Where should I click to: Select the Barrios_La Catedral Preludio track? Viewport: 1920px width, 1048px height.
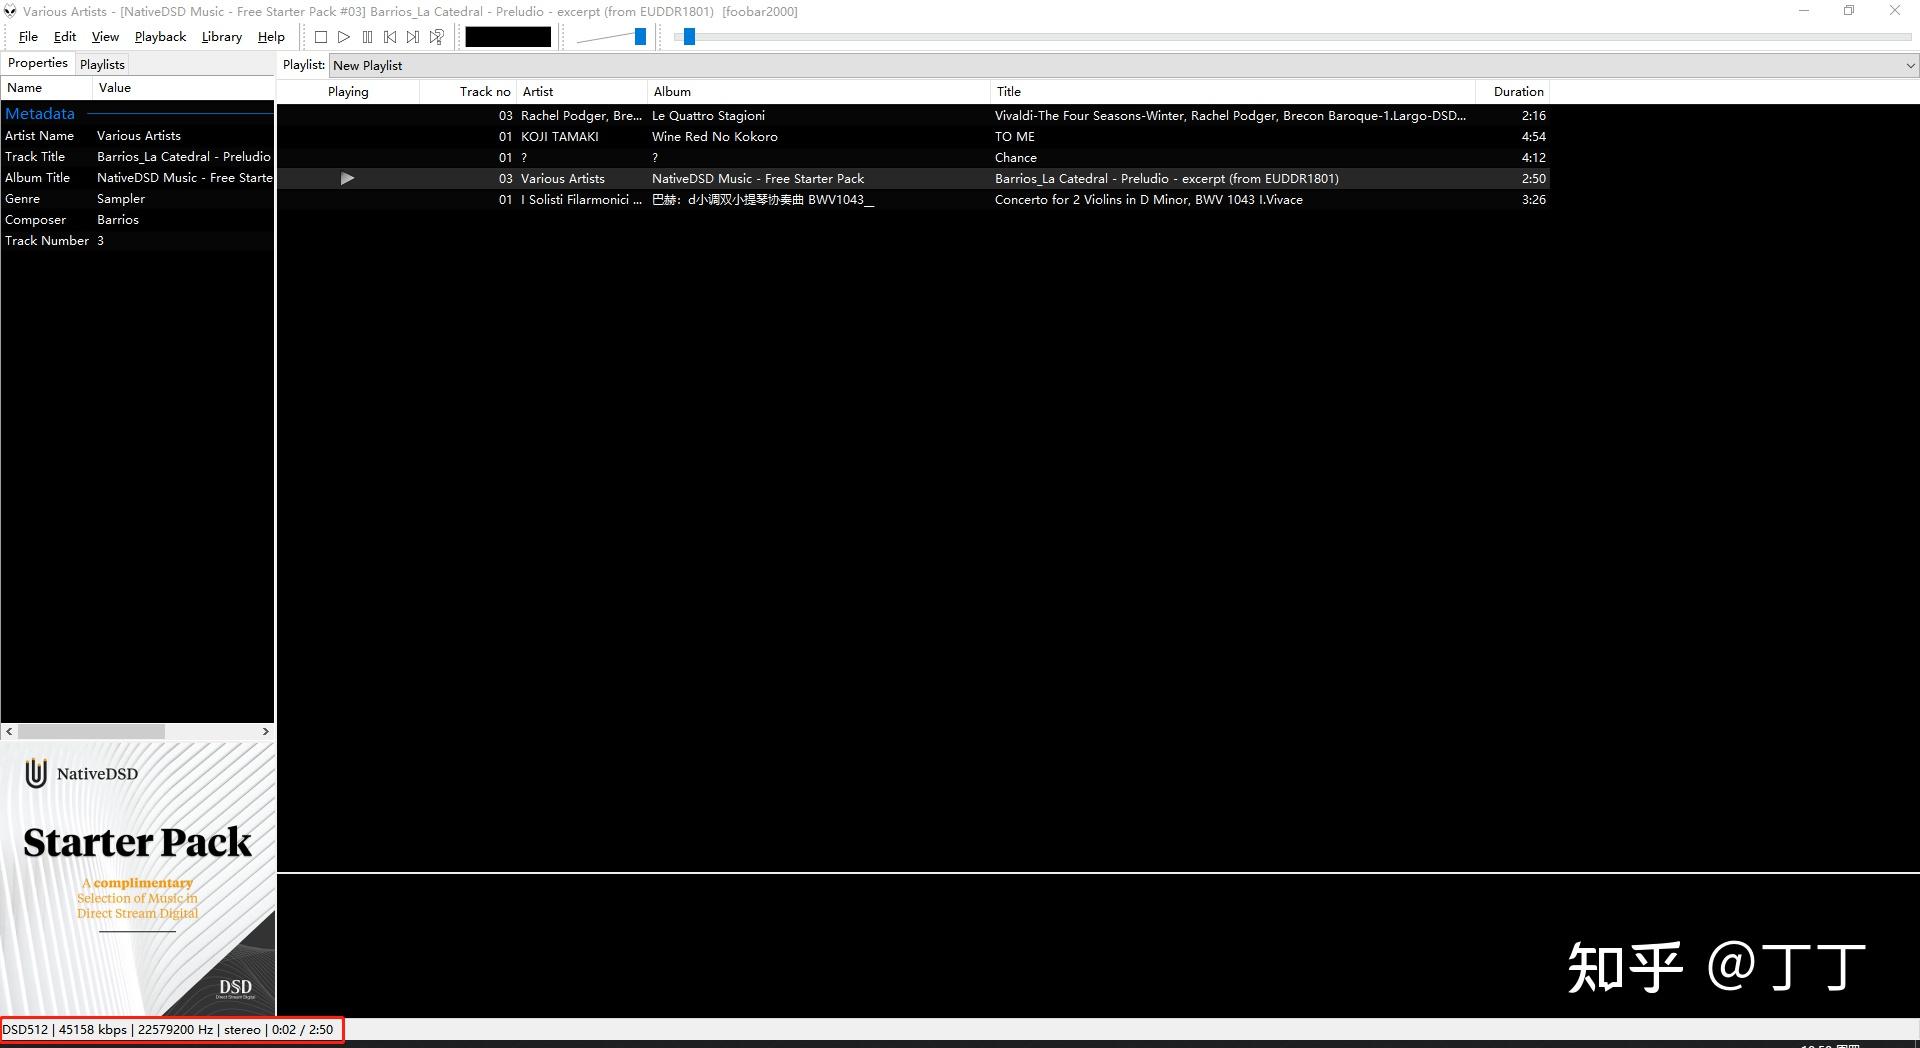[913, 179]
